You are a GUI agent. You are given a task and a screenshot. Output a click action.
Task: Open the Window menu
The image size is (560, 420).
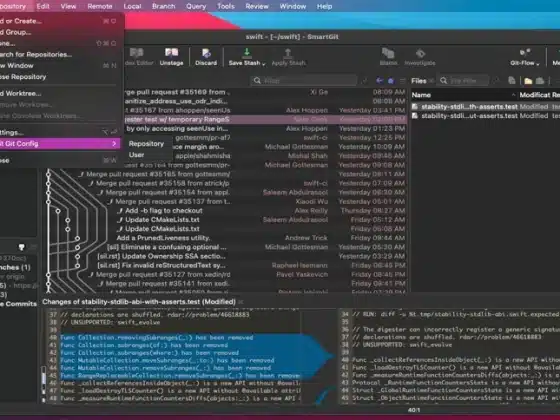[292, 6]
